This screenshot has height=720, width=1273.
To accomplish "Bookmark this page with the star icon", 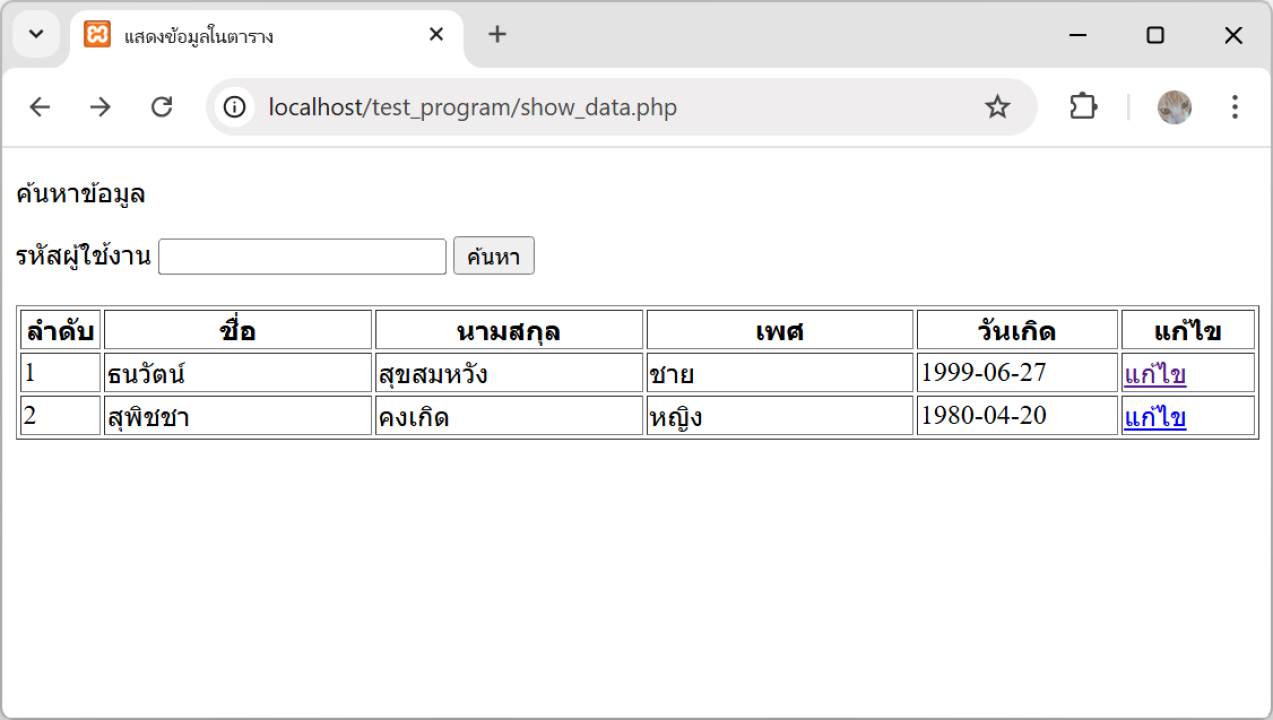I will (x=997, y=107).
